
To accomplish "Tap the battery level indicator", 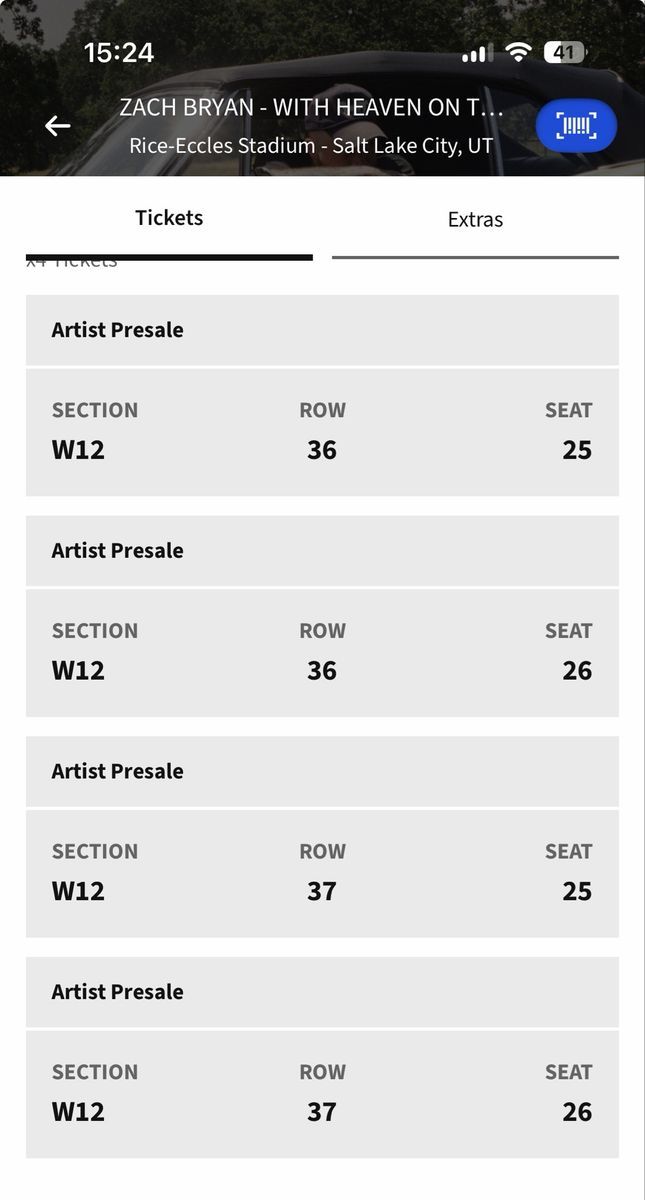I will point(566,53).
